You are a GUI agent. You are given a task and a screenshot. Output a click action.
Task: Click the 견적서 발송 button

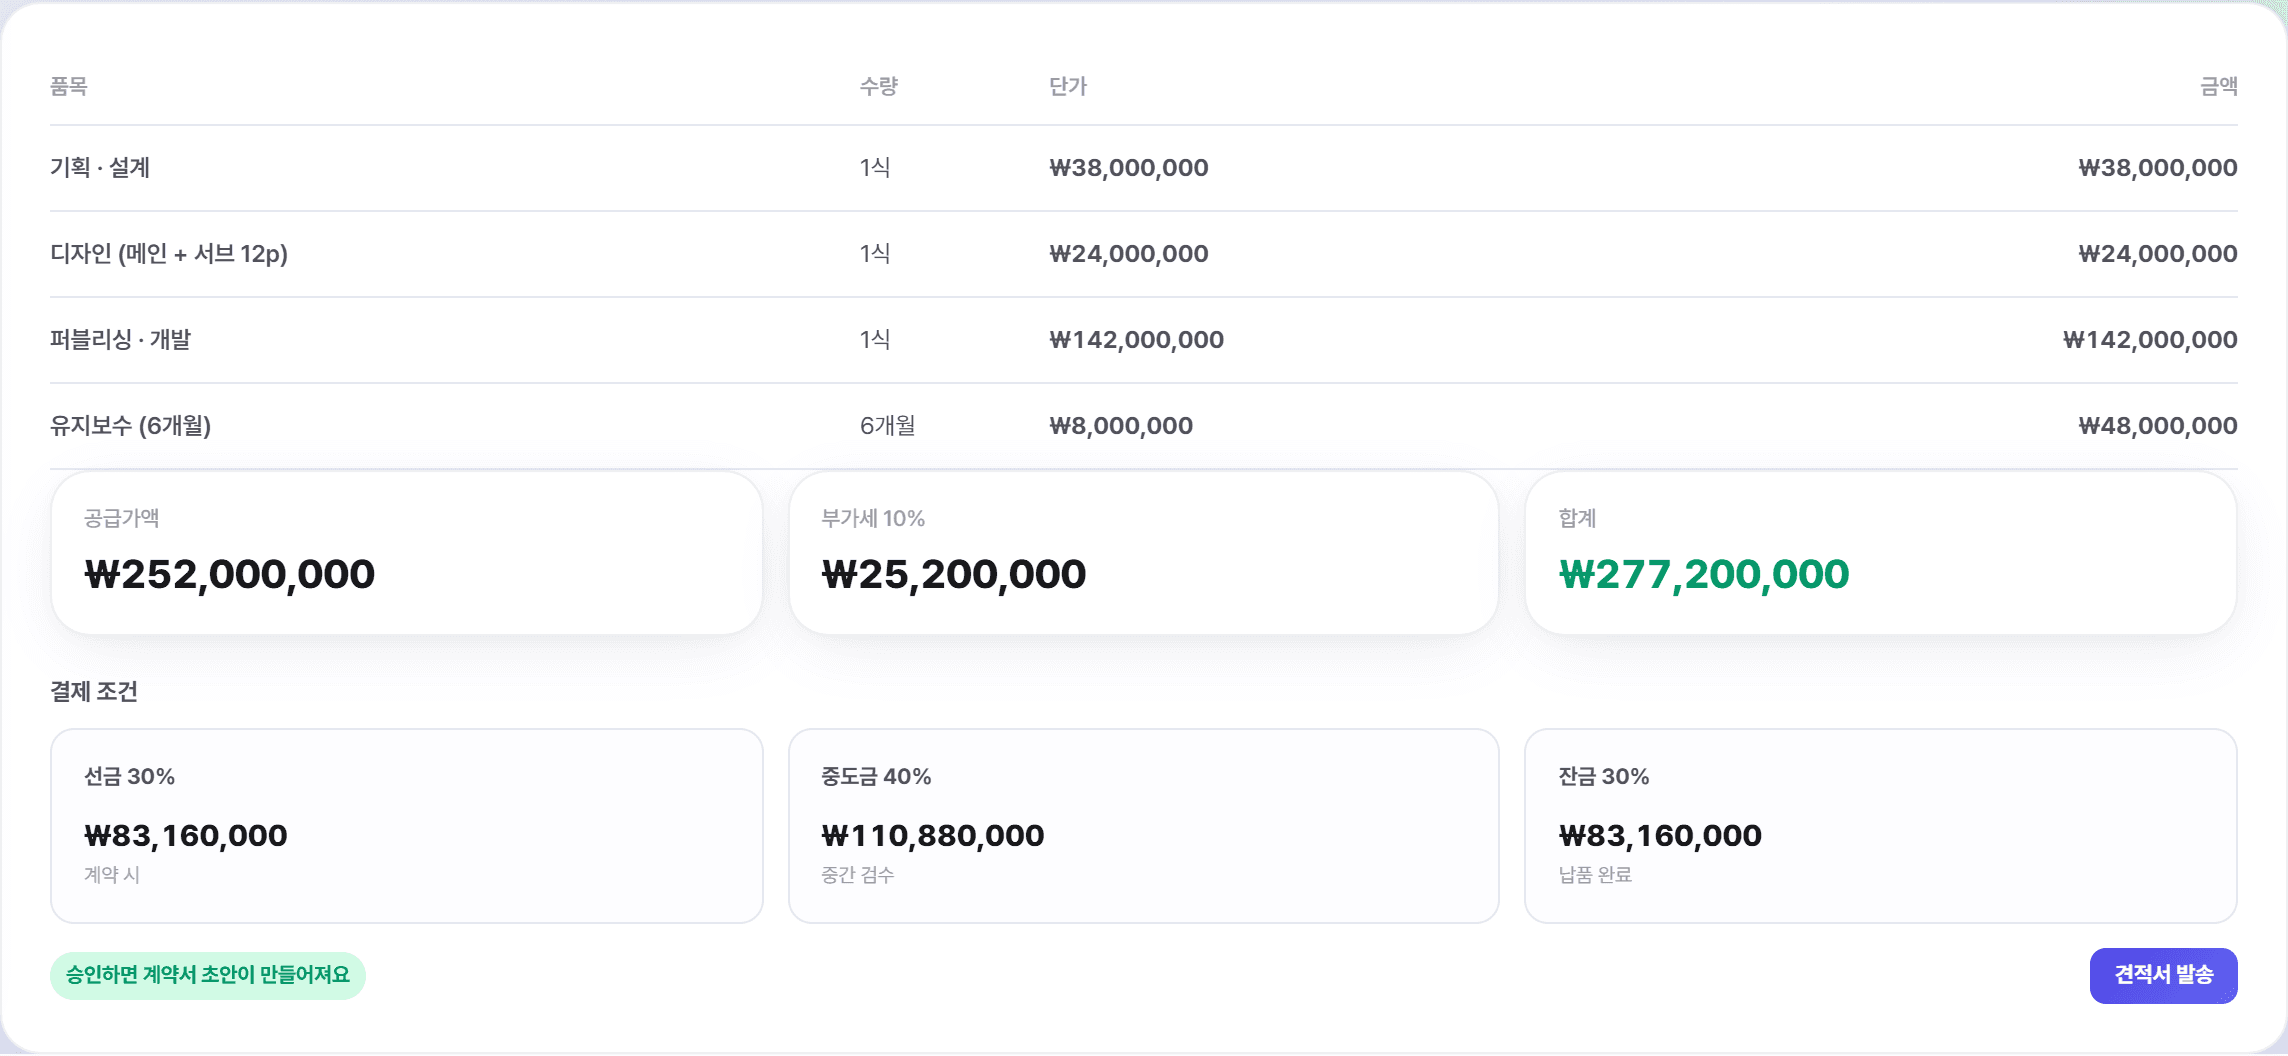(x=2163, y=975)
